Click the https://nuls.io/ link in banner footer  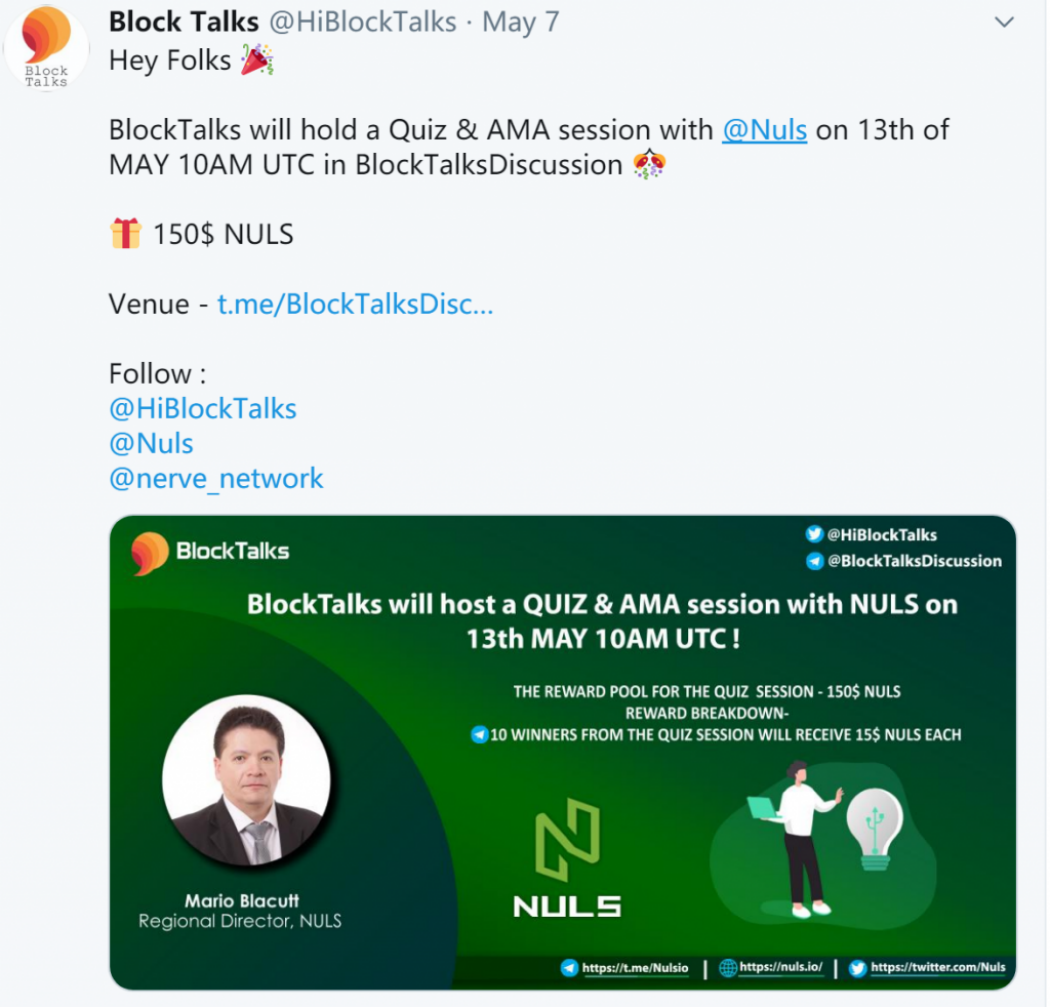click(780, 967)
